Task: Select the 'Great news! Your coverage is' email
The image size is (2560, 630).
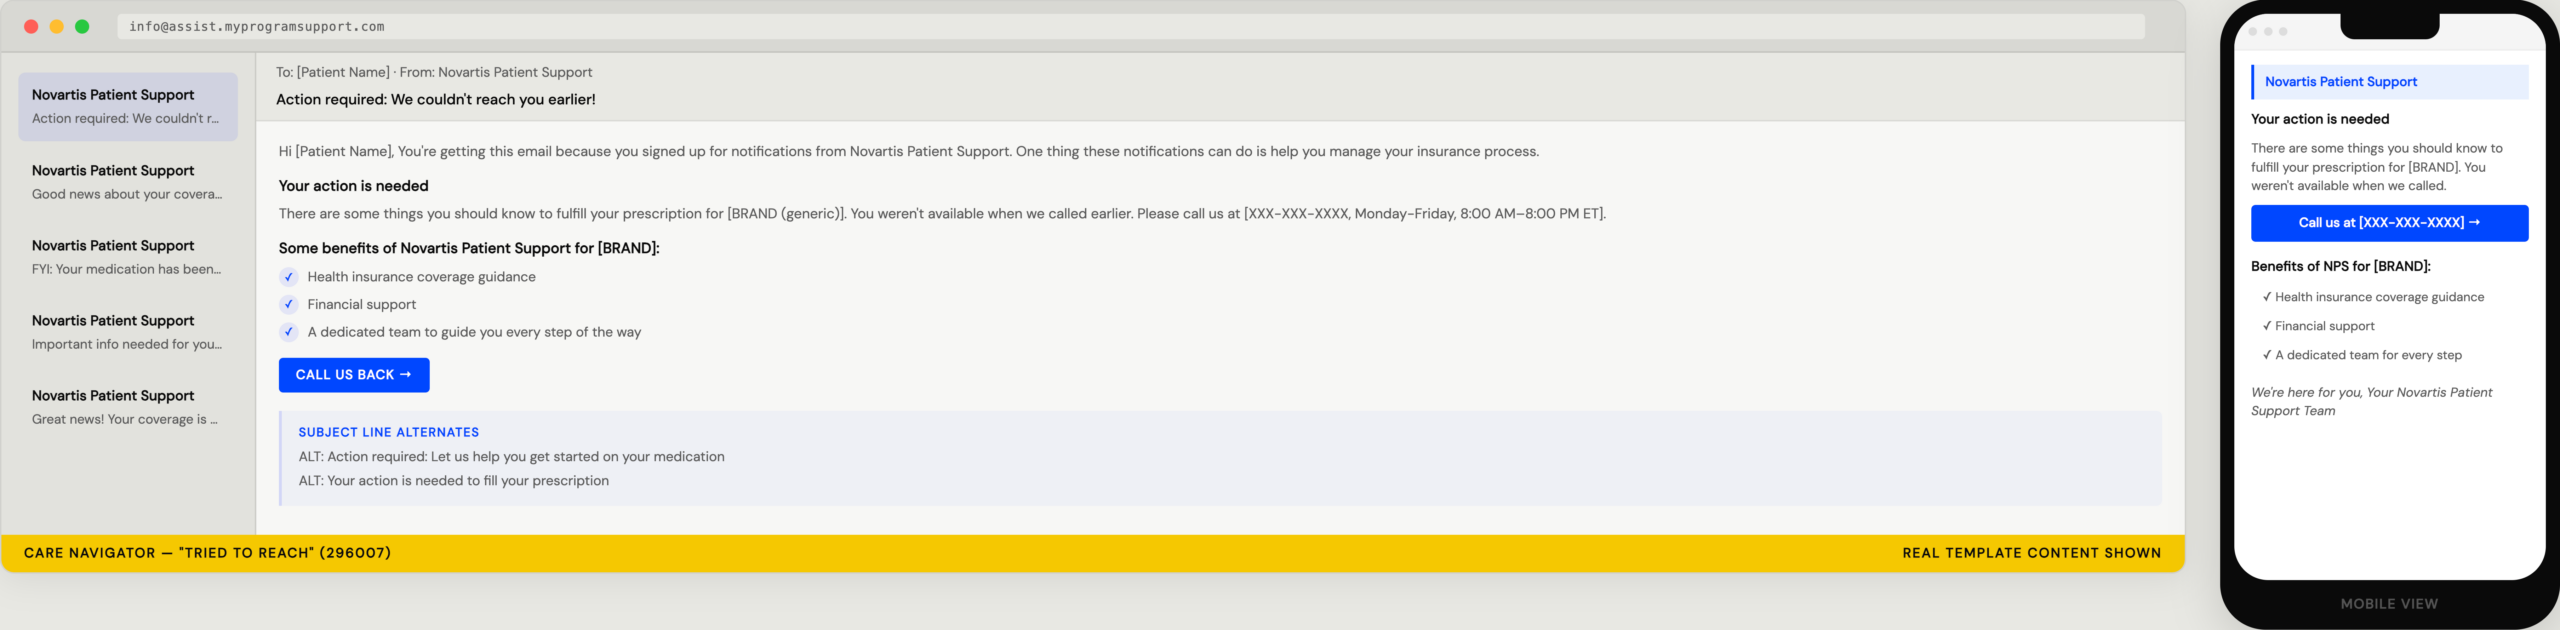Action: (128, 407)
